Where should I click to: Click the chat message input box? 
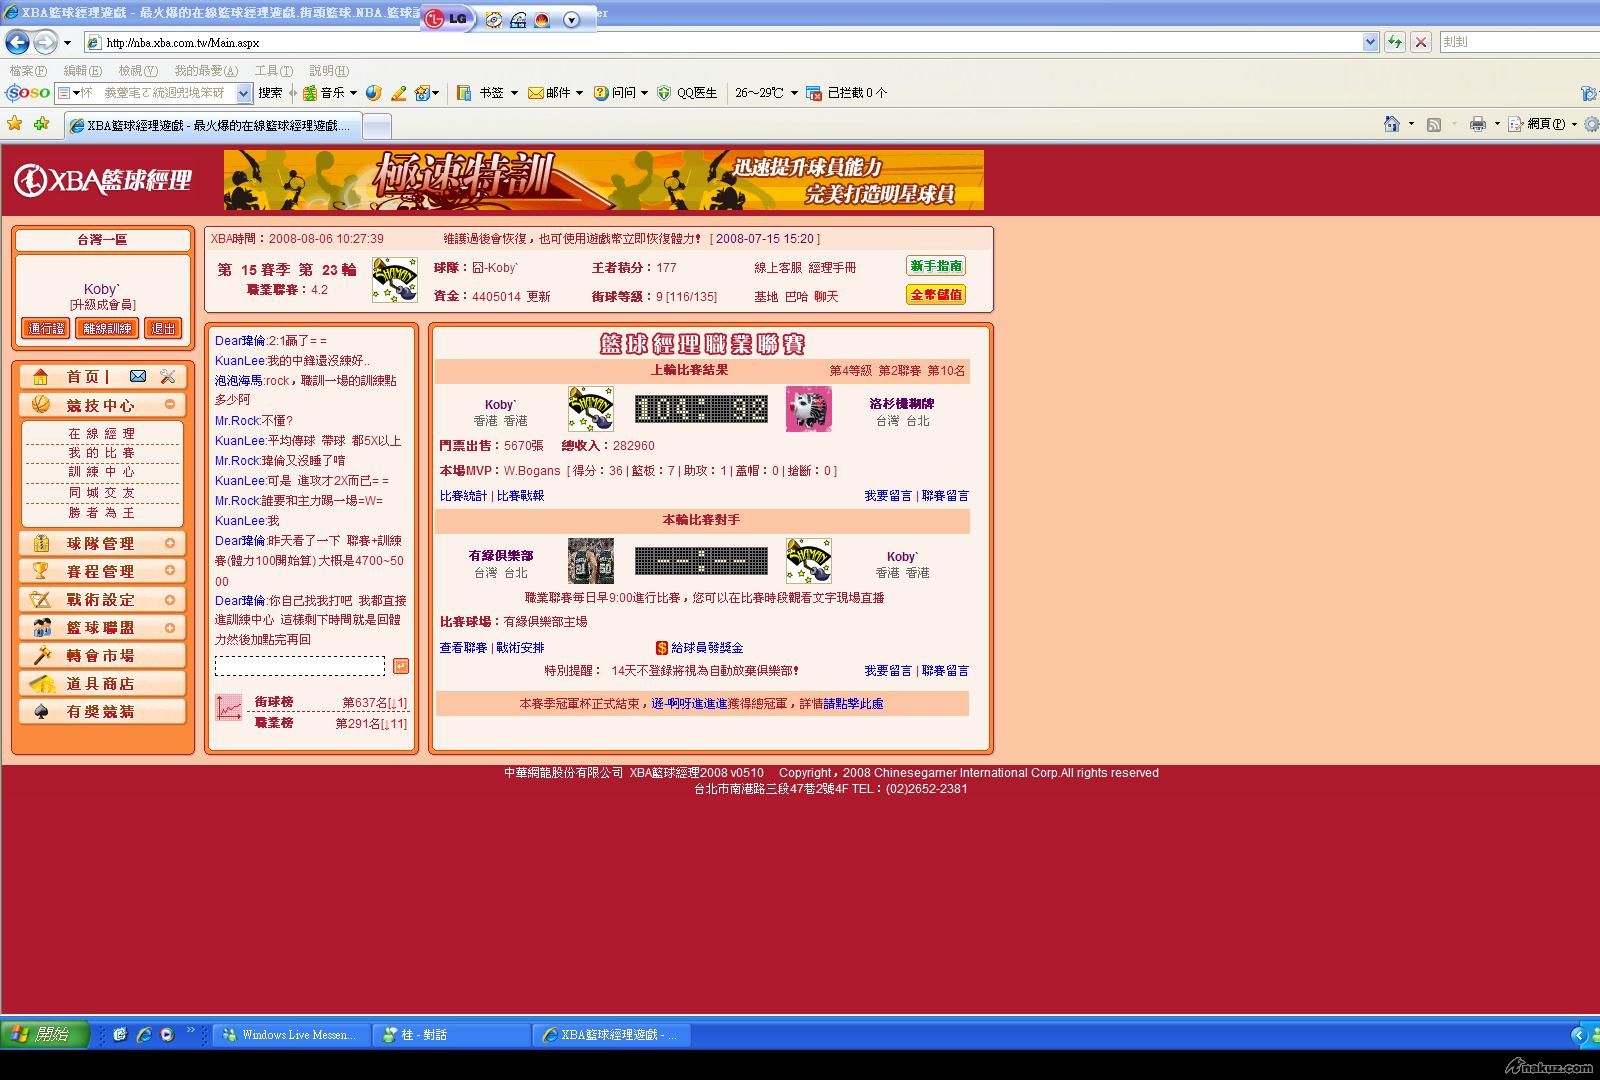point(300,666)
